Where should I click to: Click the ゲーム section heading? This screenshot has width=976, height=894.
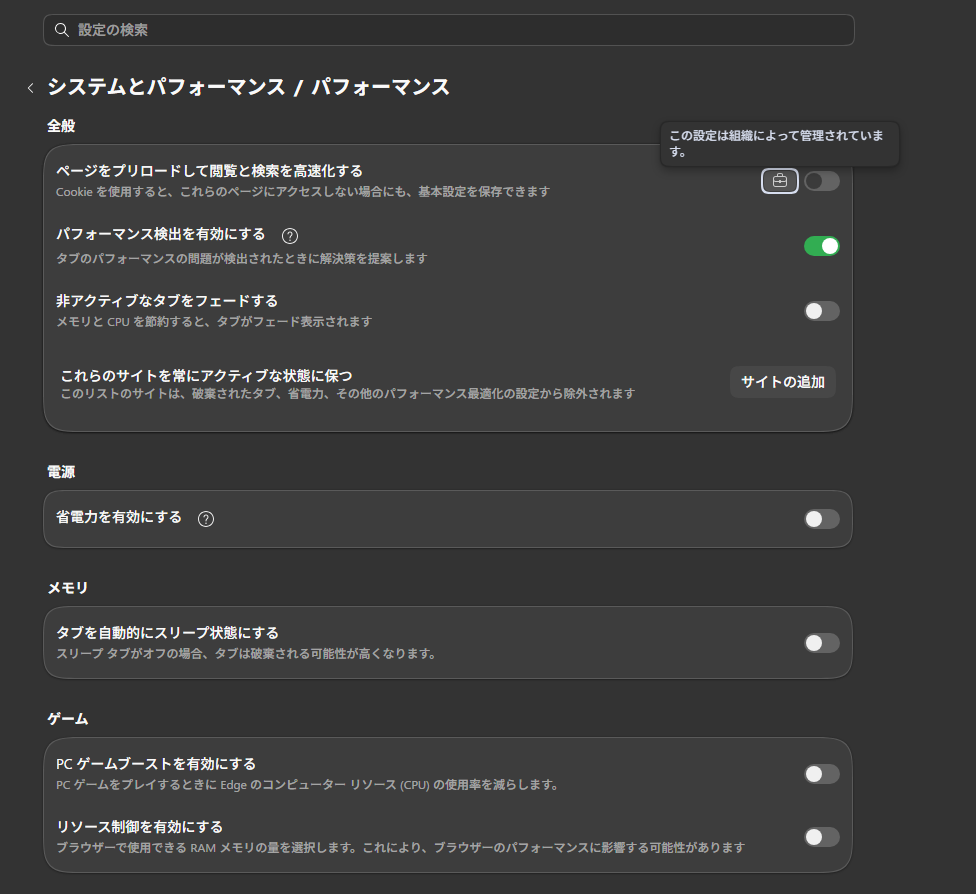pyautogui.click(x=68, y=718)
